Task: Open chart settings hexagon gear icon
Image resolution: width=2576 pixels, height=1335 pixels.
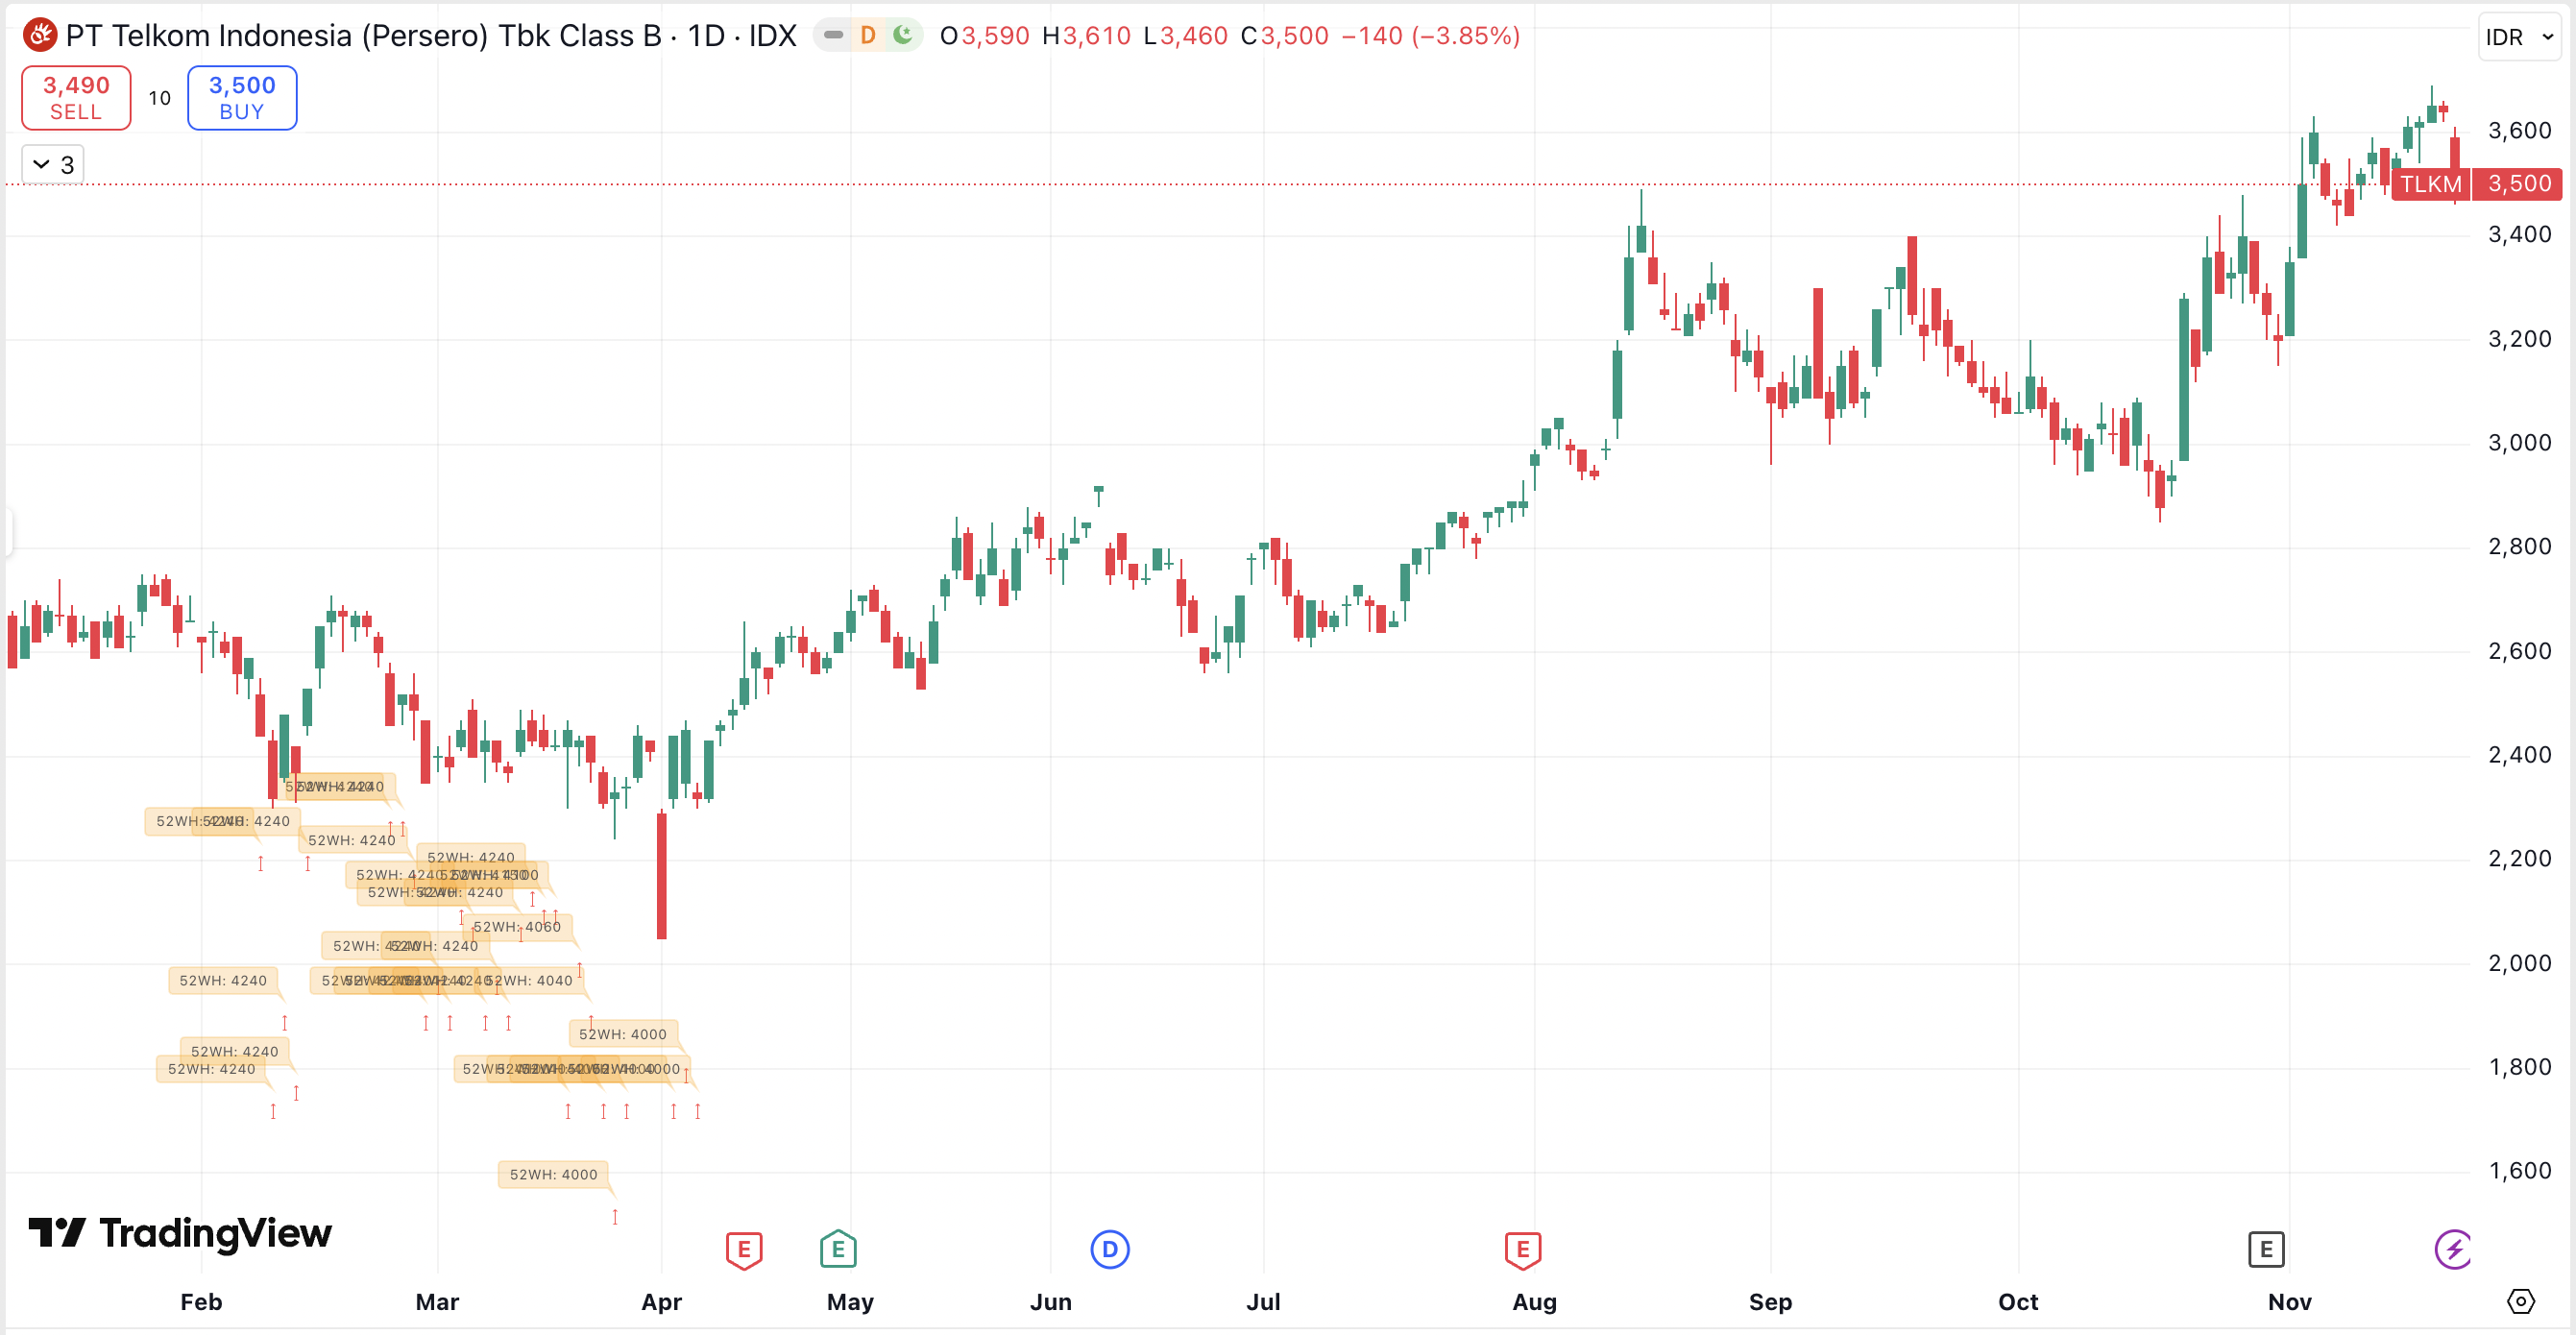Action: [x=2521, y=1301]
